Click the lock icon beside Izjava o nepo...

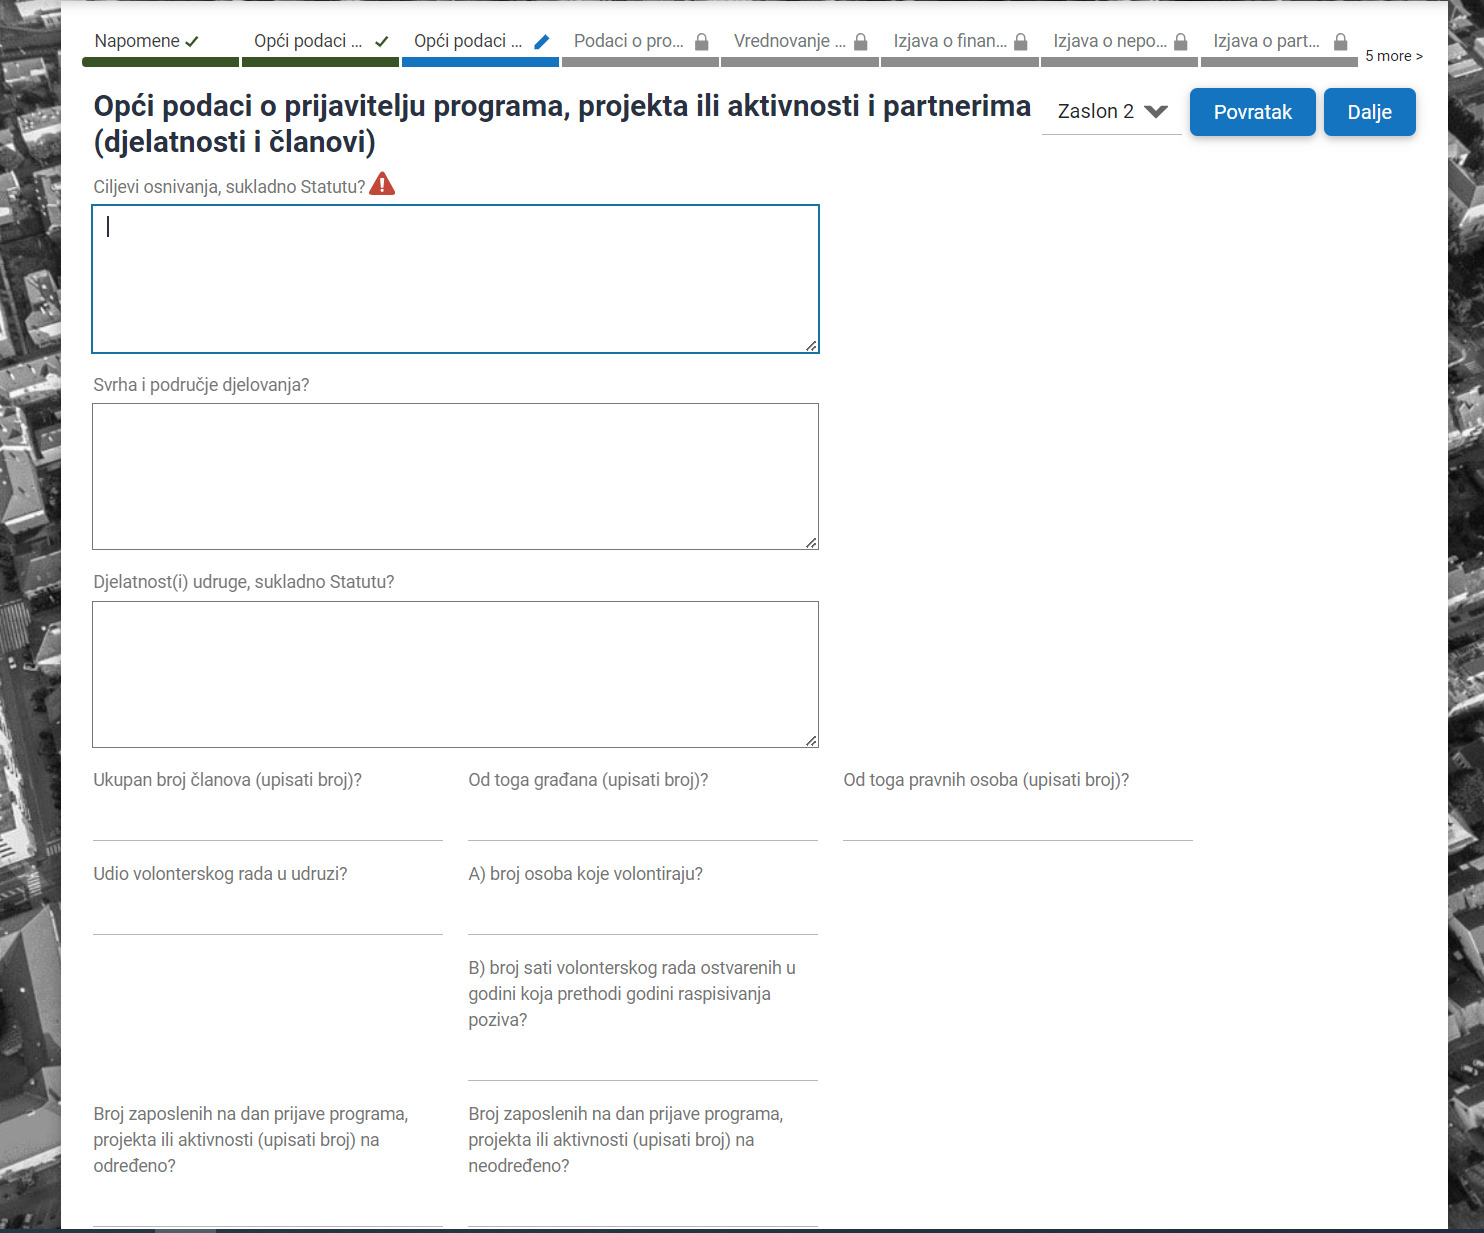coord(1180,42)
